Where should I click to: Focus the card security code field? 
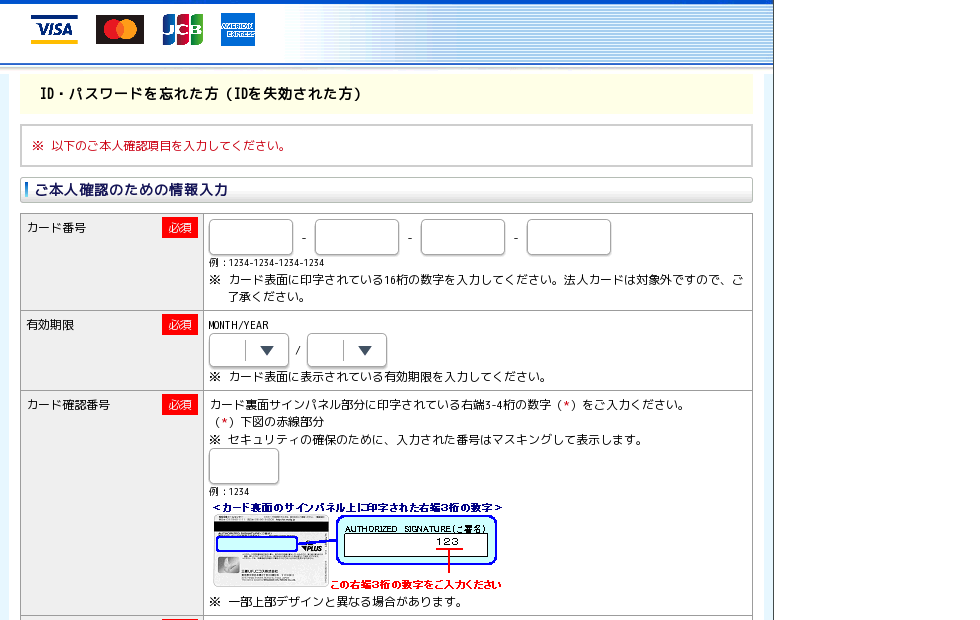pos(244,466)
